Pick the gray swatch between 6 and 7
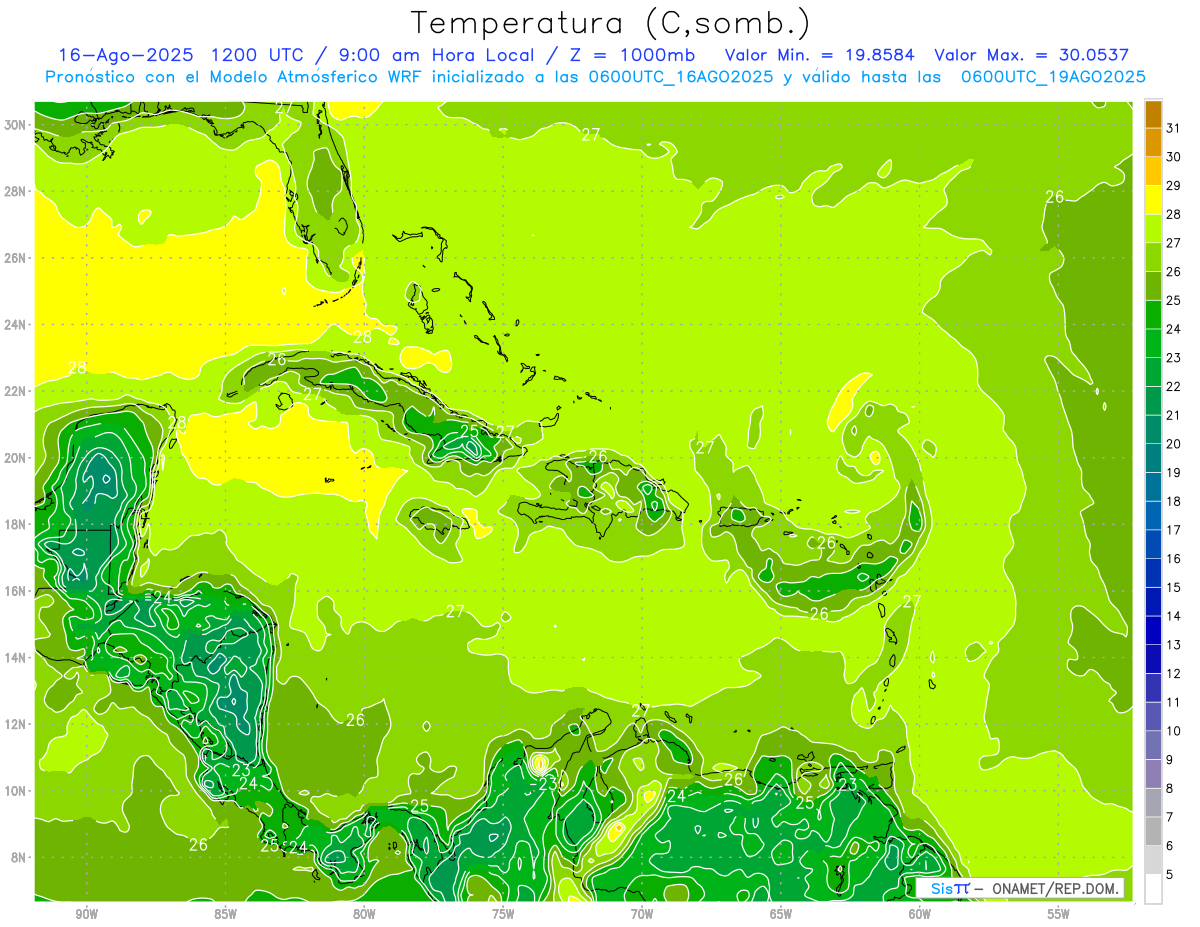This screenshot has height=927, width=1200. coord(1154,832)
